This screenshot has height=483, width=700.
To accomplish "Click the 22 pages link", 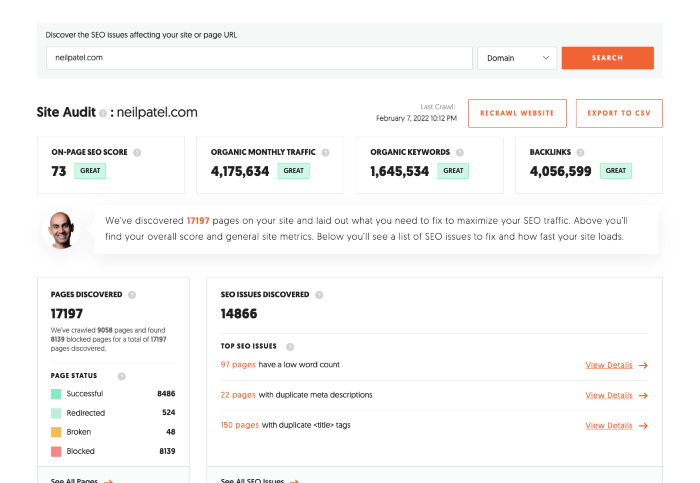I will click(x=238, y=395).
